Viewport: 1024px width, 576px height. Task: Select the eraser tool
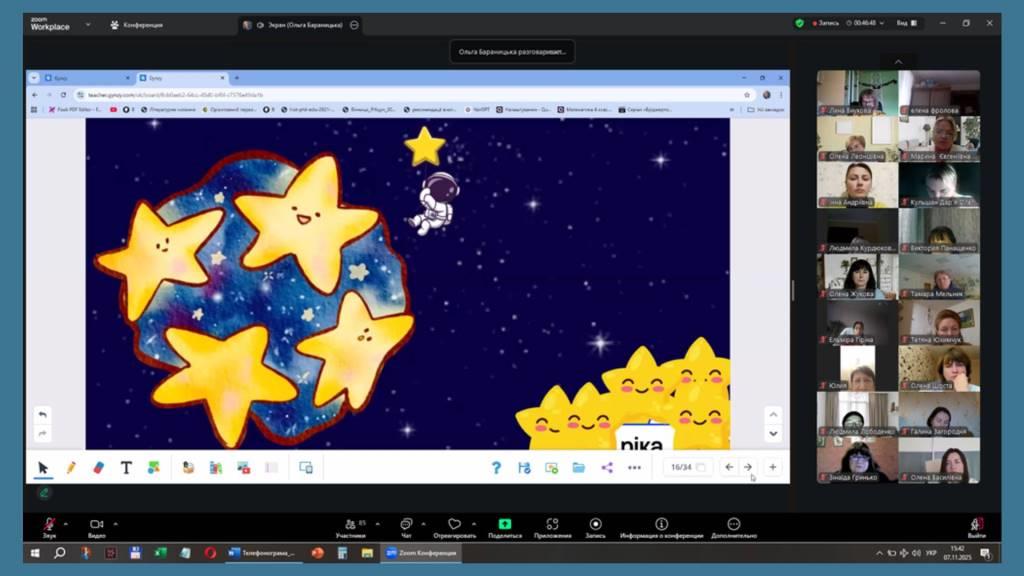[x=98, y=467]
